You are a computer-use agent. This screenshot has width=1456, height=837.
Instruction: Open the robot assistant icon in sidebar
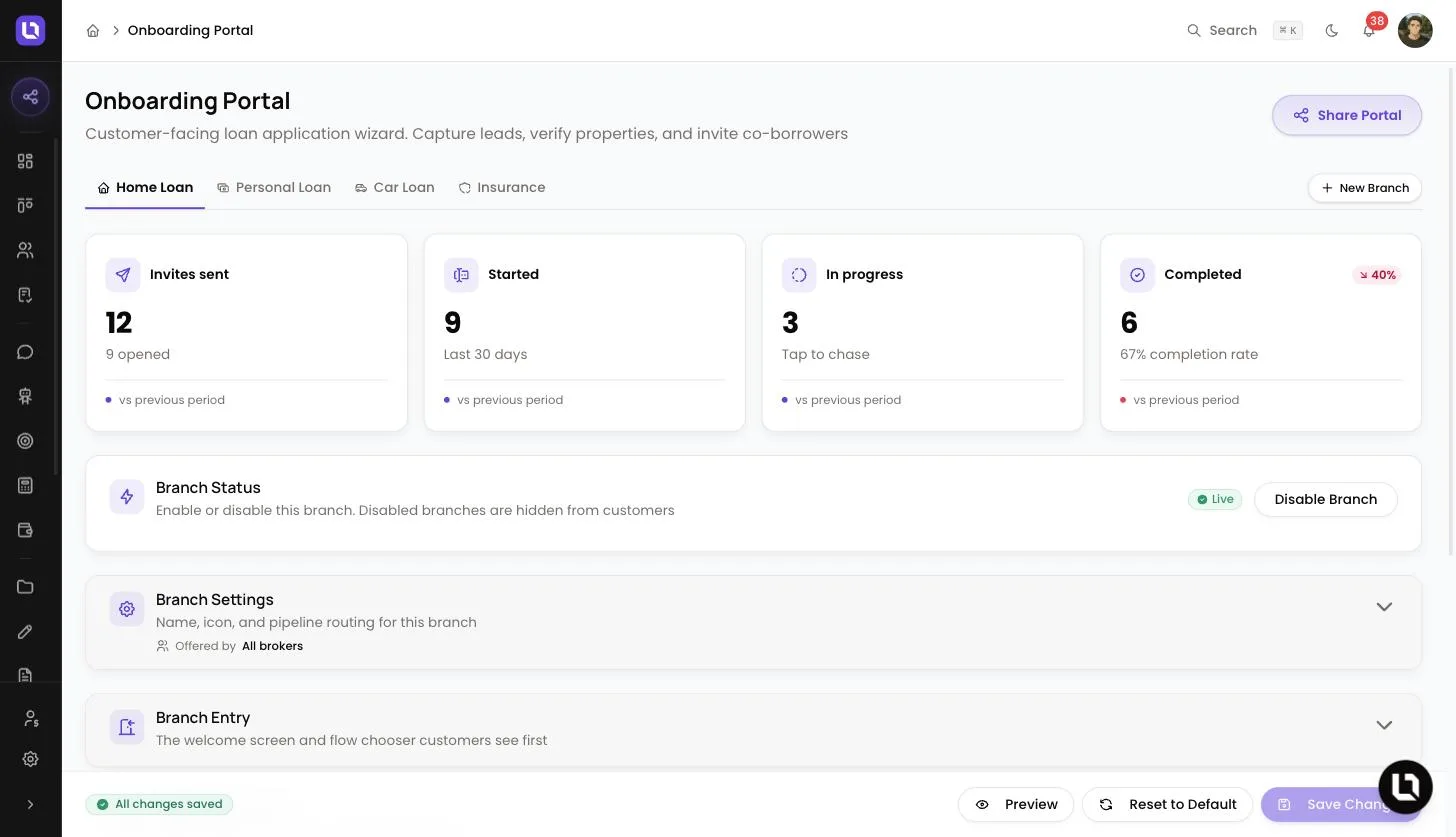coord(25,396)
